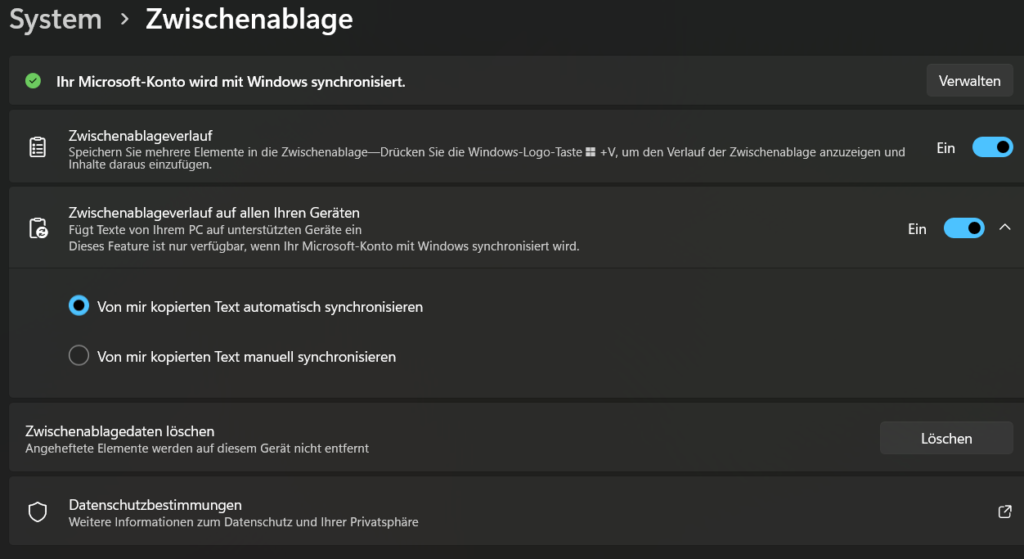Choose manual sync of copied text
1024x559 pixels.
[x=79, y=356]
